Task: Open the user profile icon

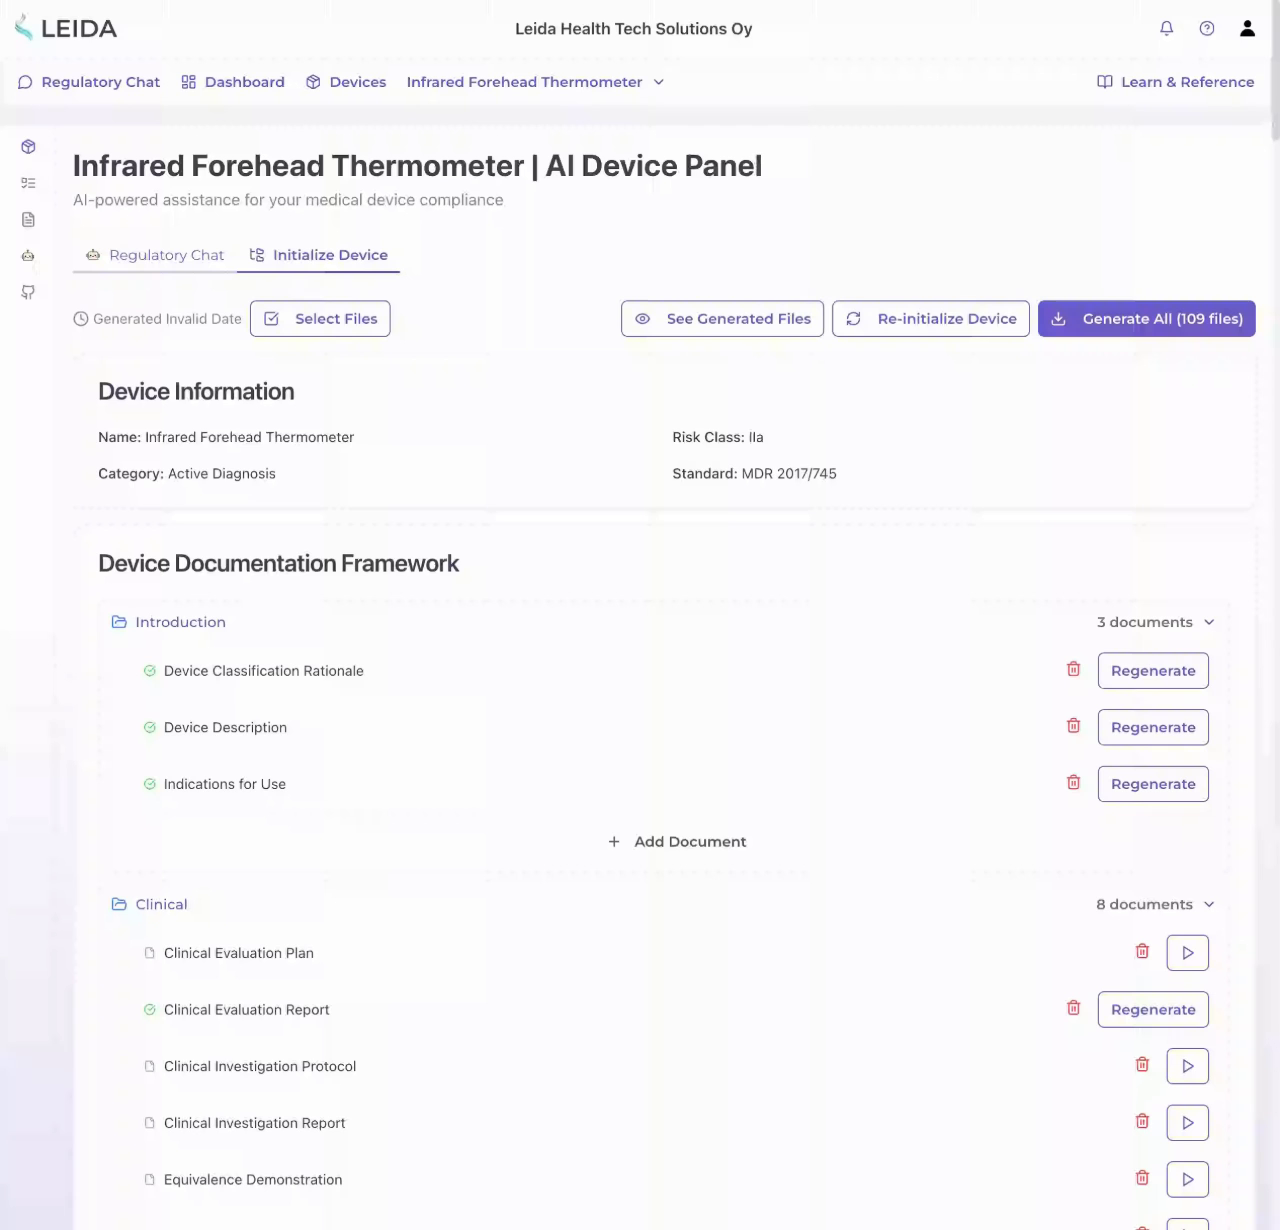Action: click(x=1247, y=28)
